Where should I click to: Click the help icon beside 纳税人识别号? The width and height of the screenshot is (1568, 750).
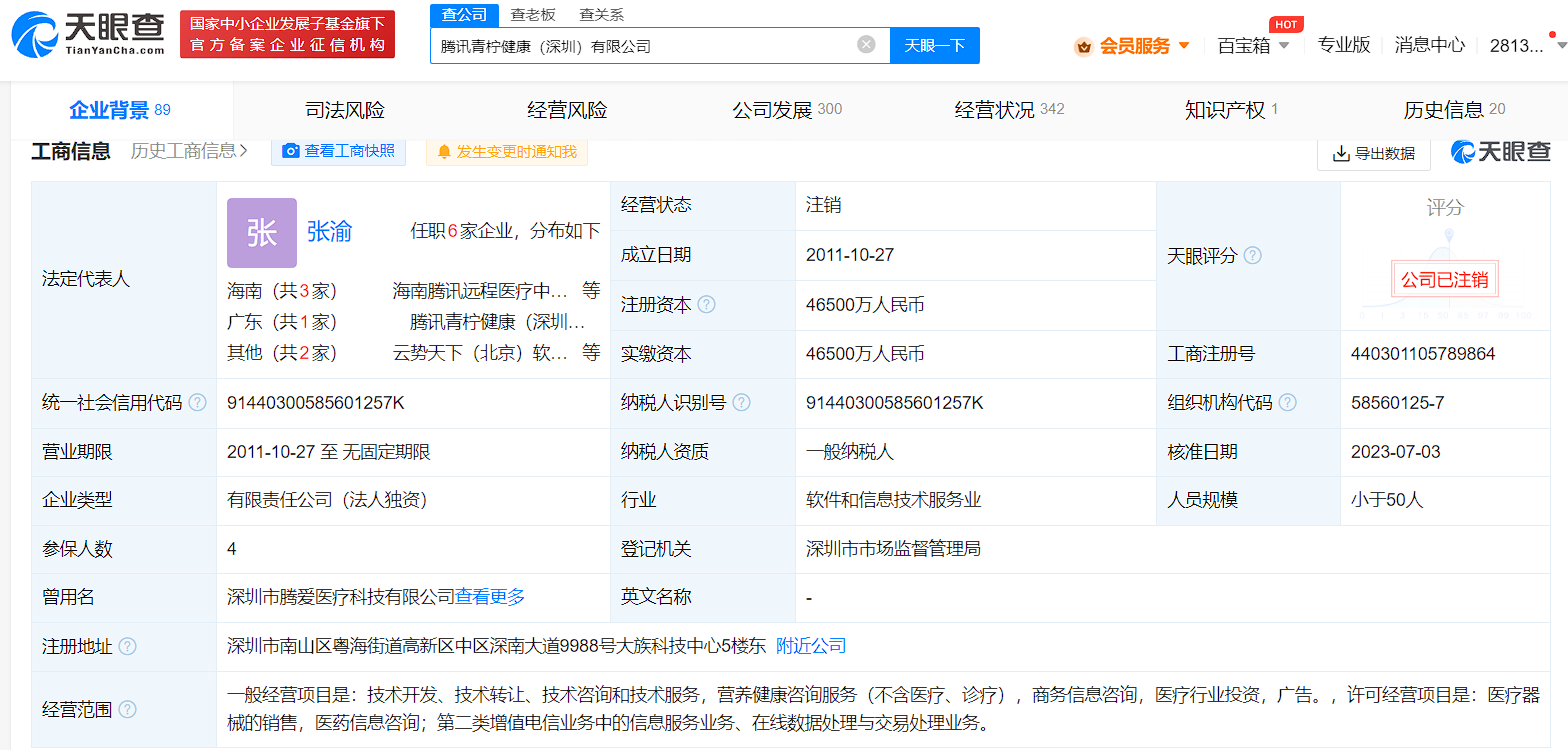(x=741, y=402)
